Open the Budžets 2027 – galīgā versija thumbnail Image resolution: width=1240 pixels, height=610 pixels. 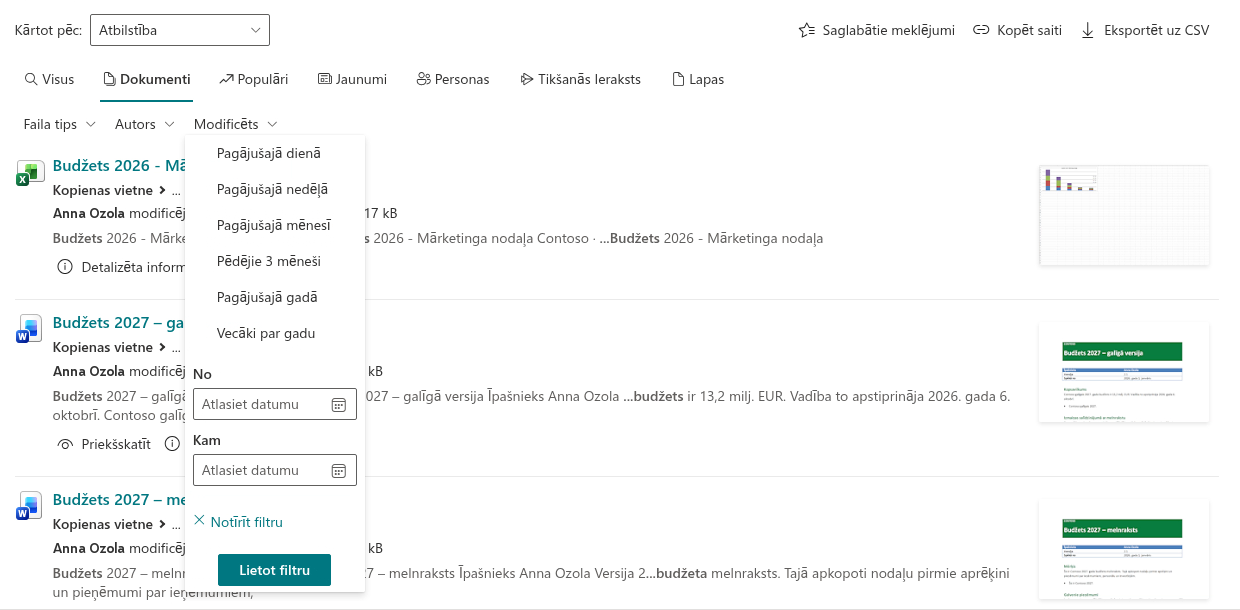tap(1124, 372)
